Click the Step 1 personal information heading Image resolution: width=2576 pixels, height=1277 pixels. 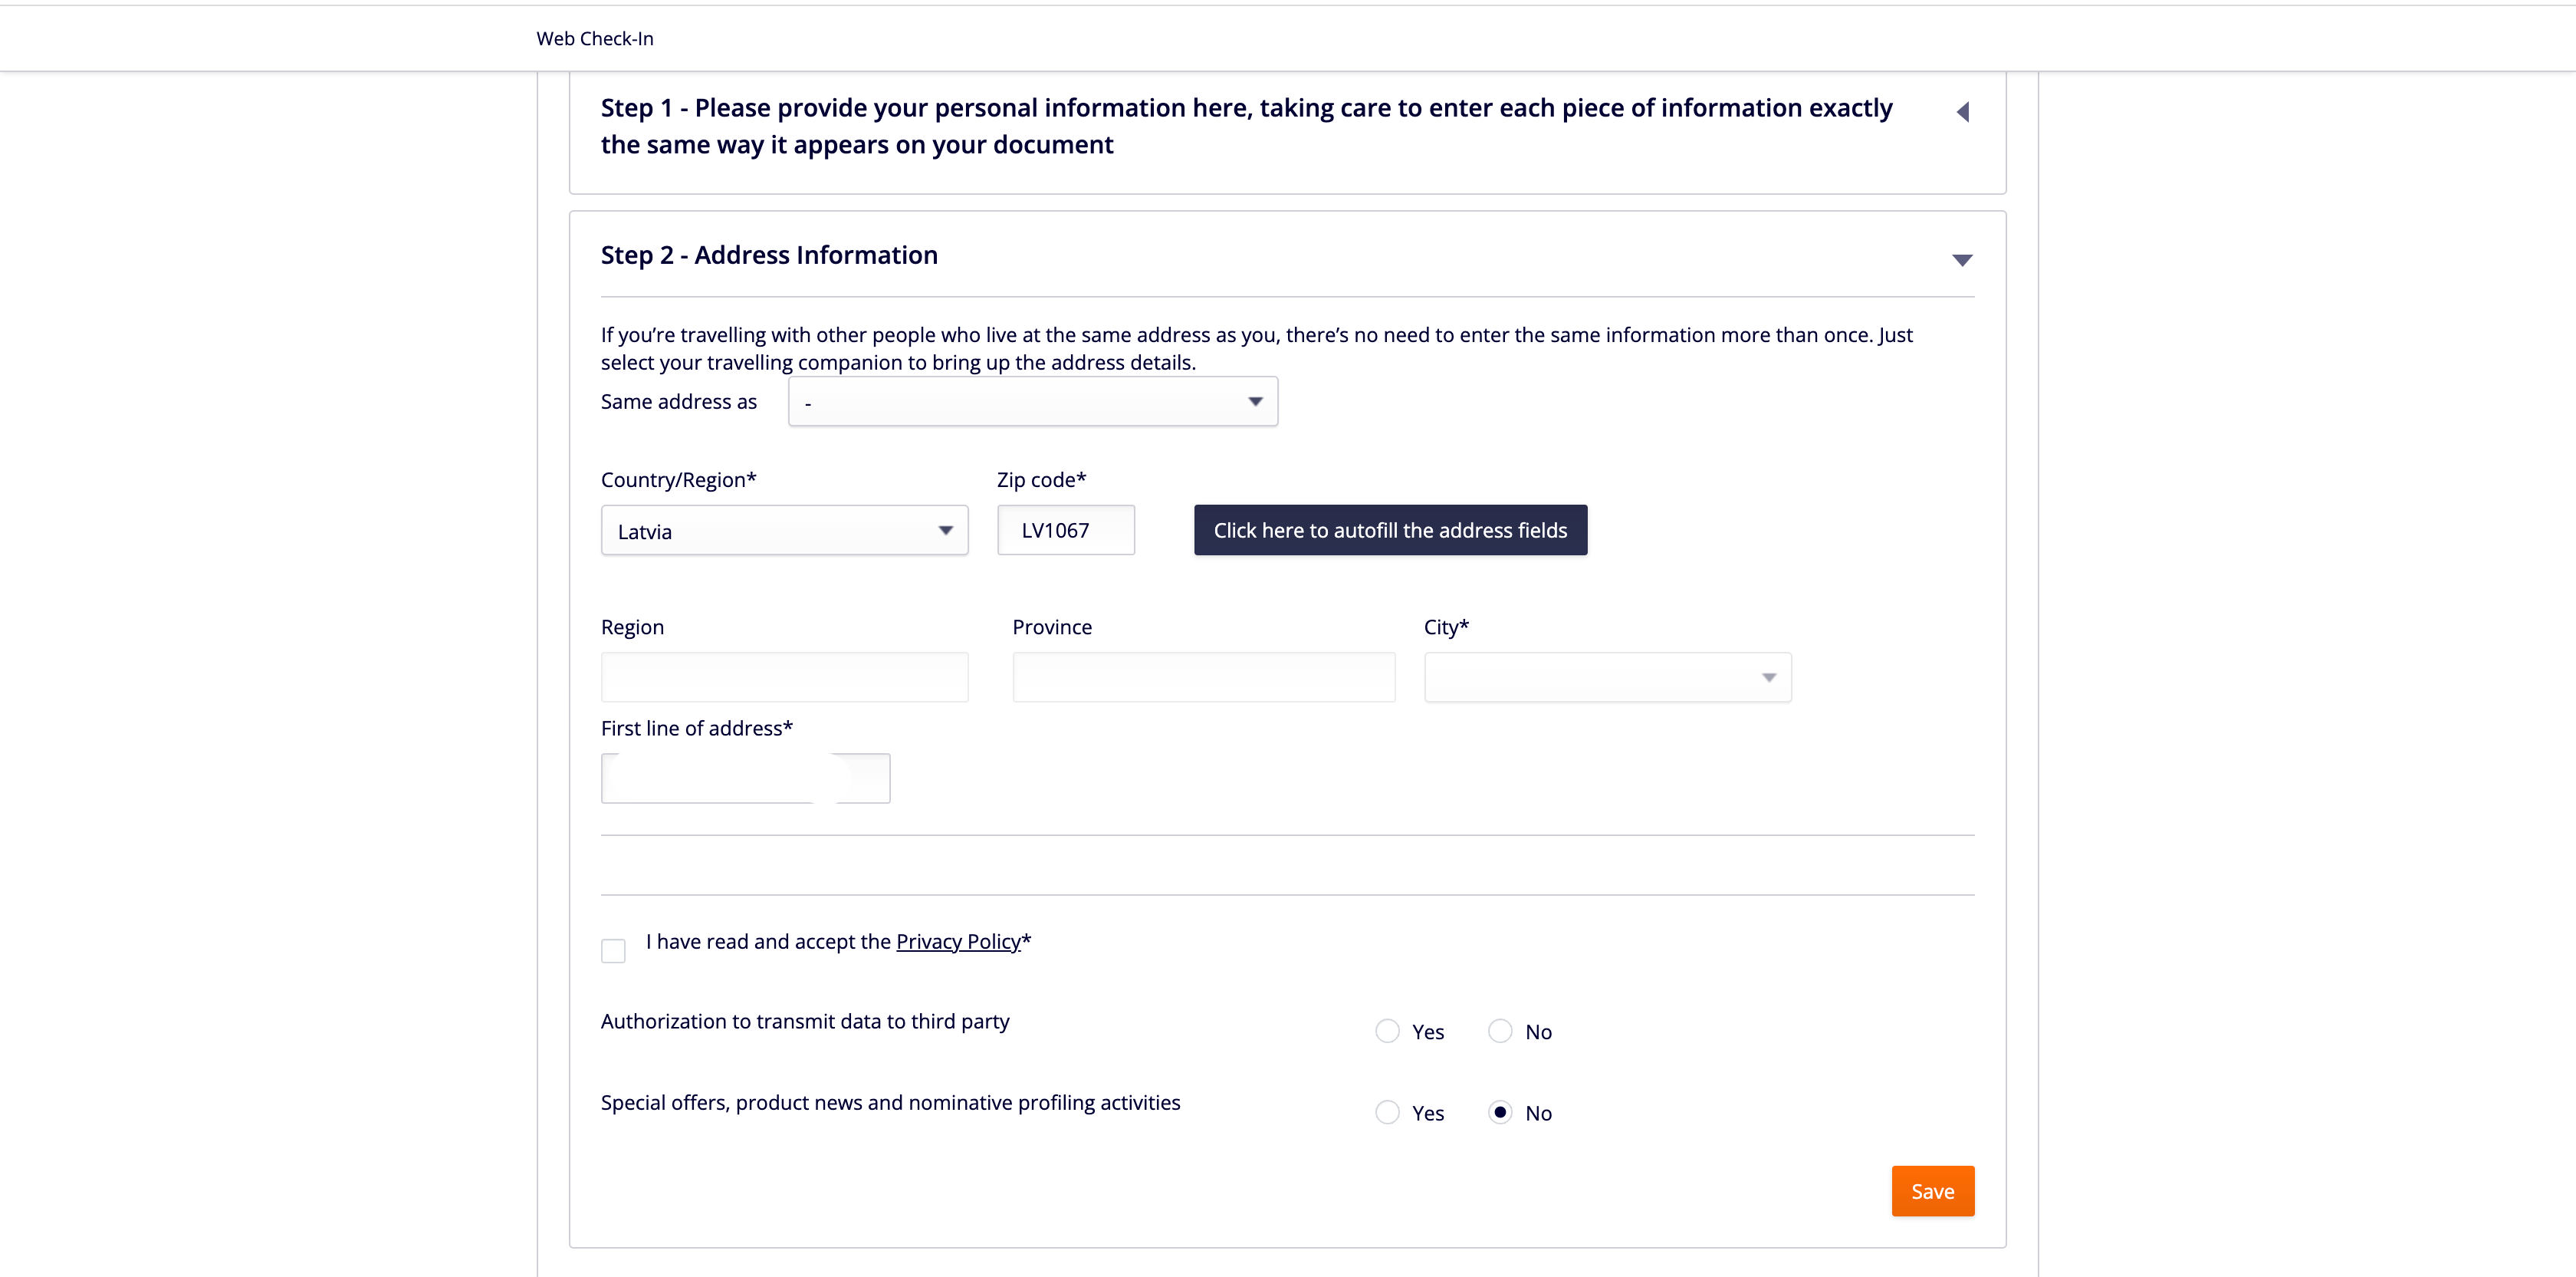(1246, 126)
